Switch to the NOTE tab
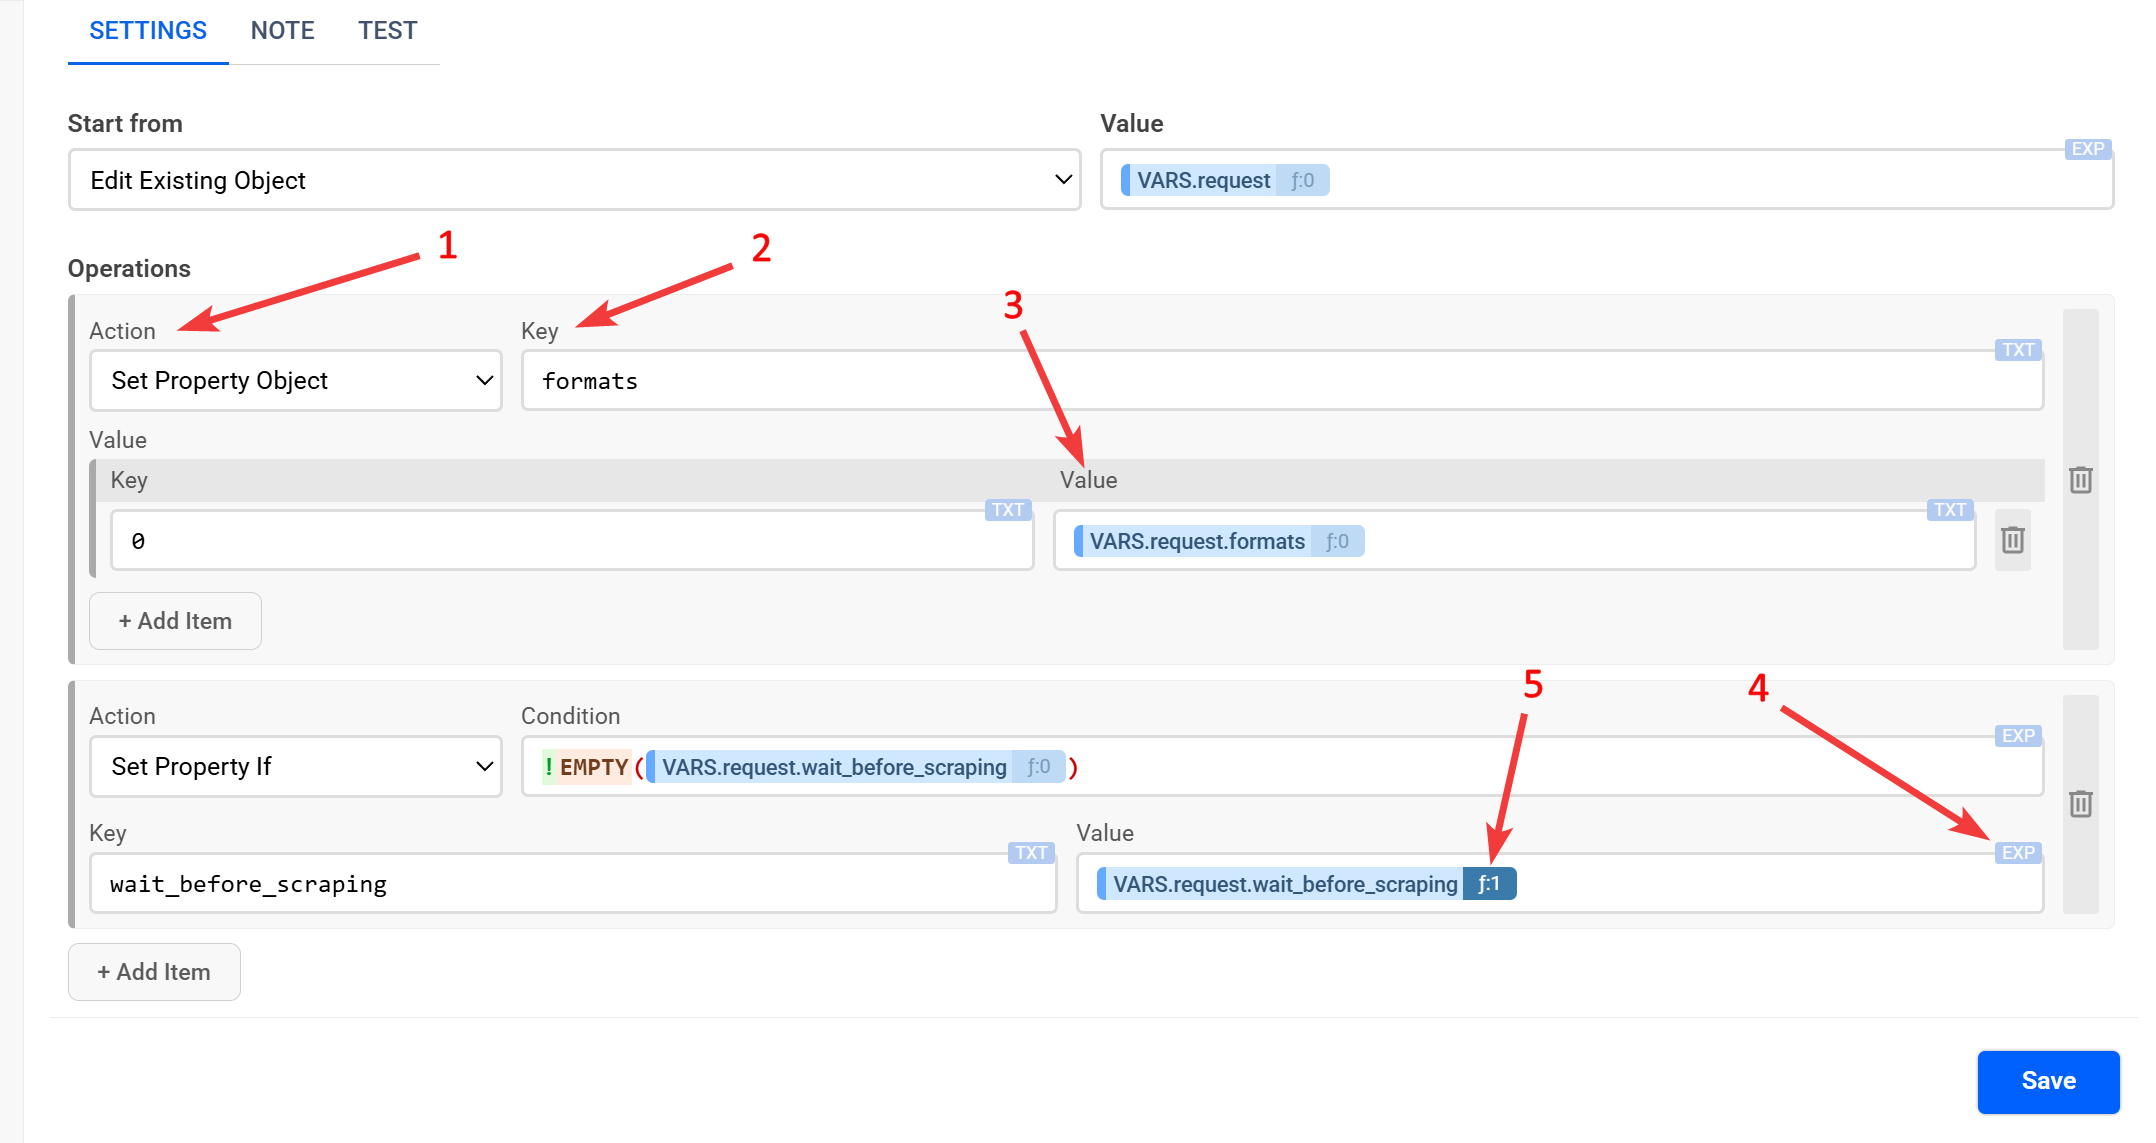 (x=282, y=31)
